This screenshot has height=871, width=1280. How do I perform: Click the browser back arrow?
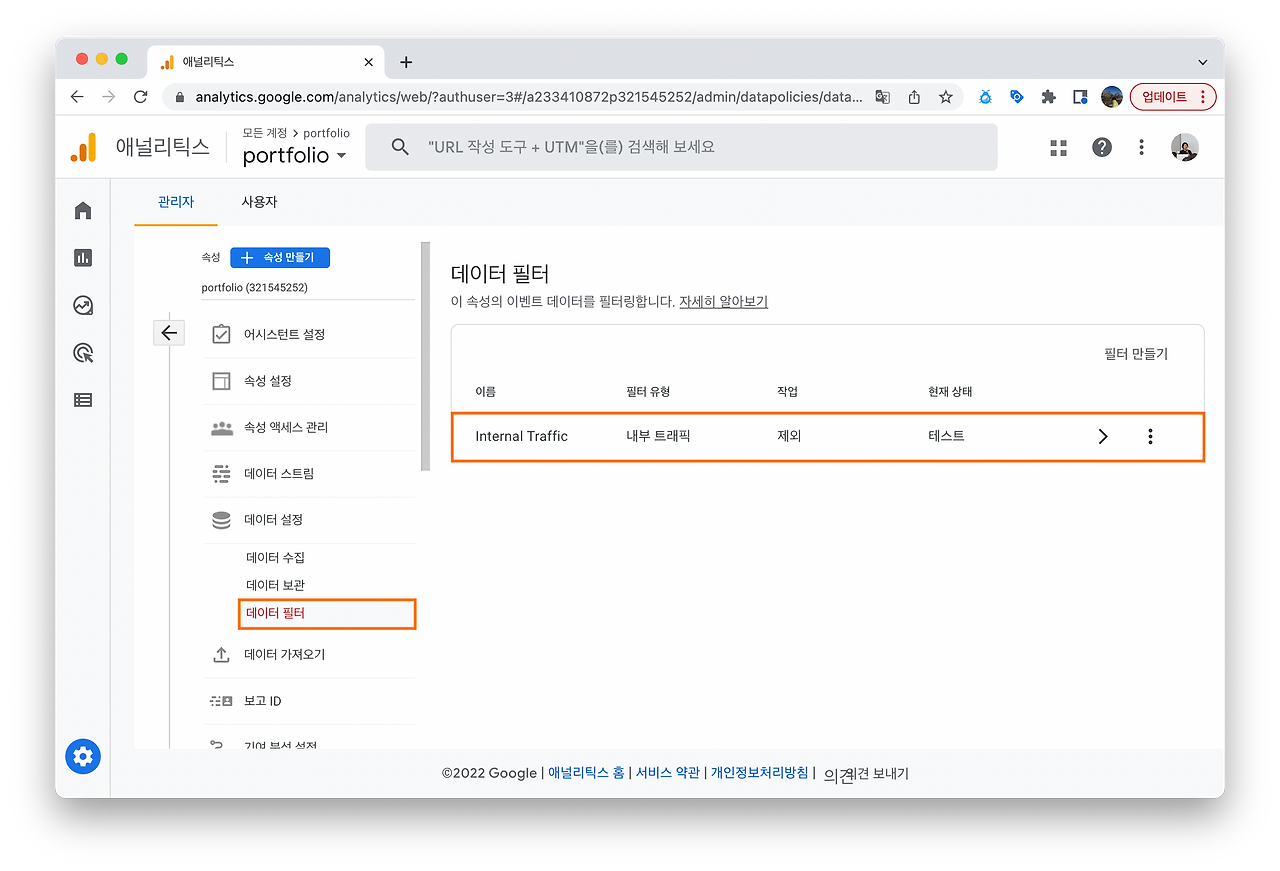[77, 97]
